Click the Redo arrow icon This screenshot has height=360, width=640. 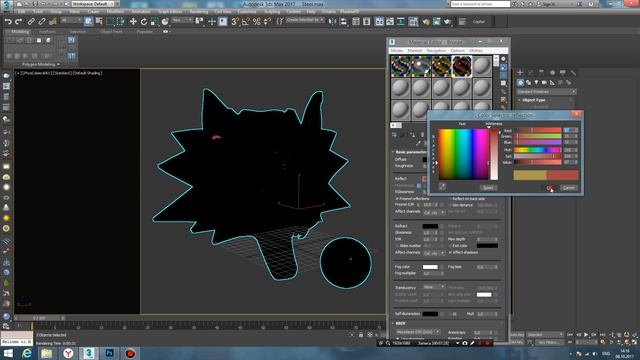18,22
